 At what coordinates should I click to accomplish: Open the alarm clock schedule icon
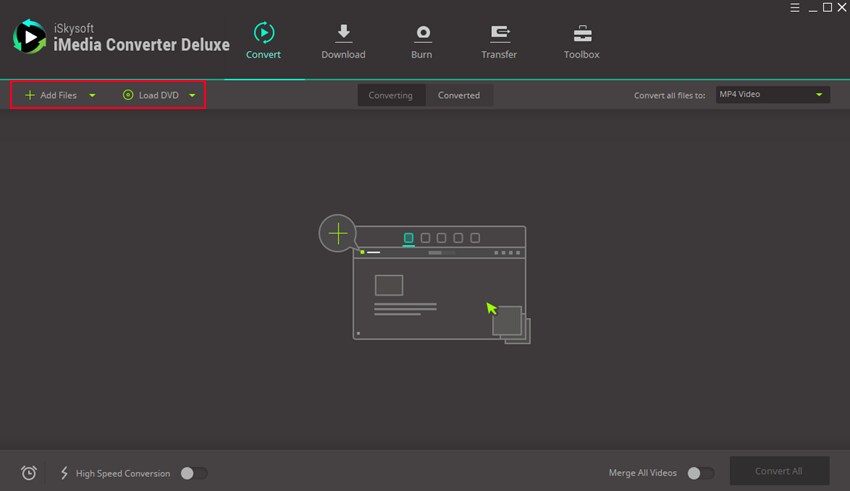[x=29, y=473]
